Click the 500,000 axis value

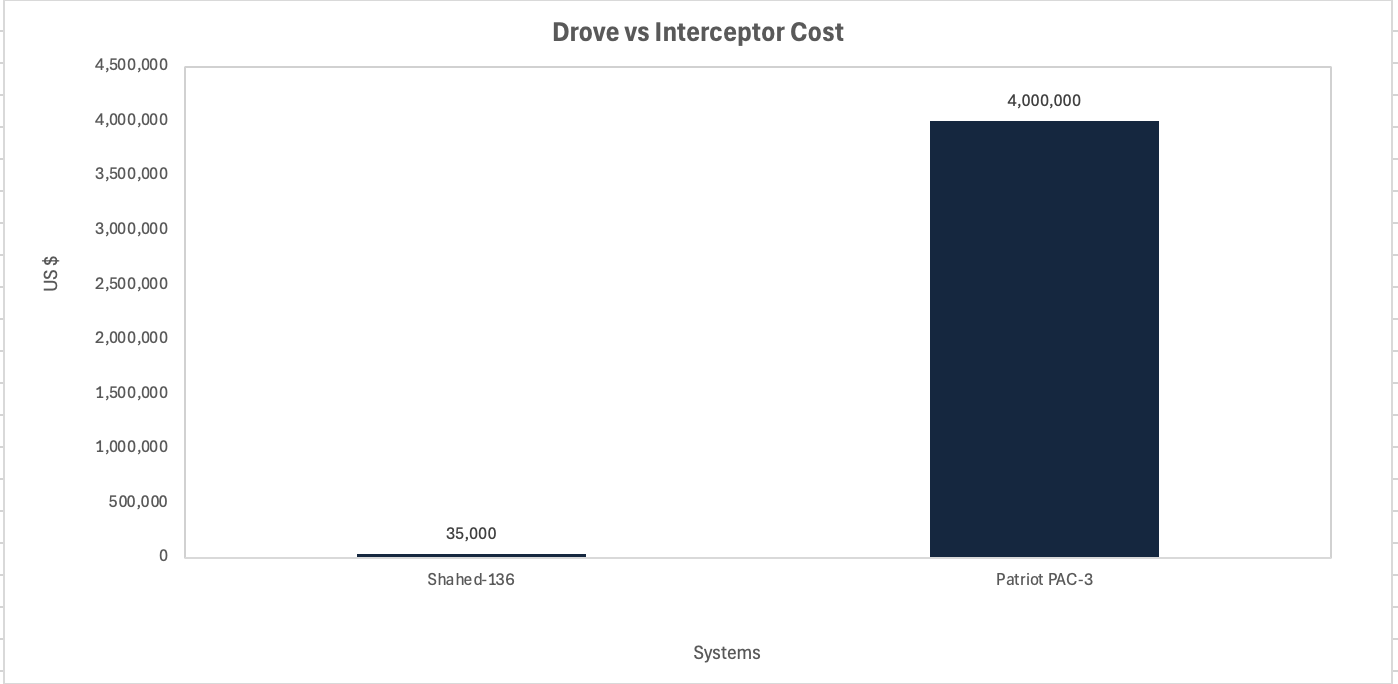(140, 502)
